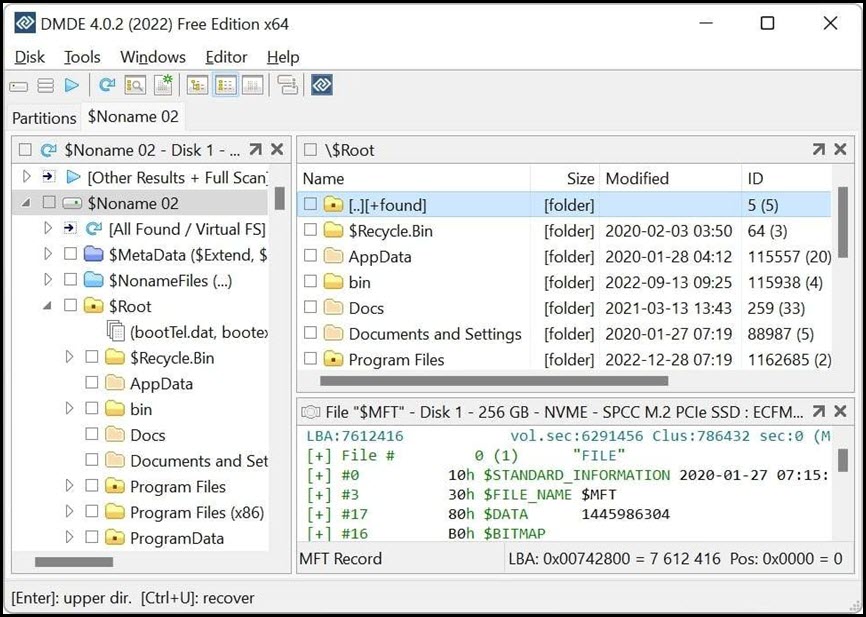Click the disk icon beside $Noname 02 node

point(73,203)
